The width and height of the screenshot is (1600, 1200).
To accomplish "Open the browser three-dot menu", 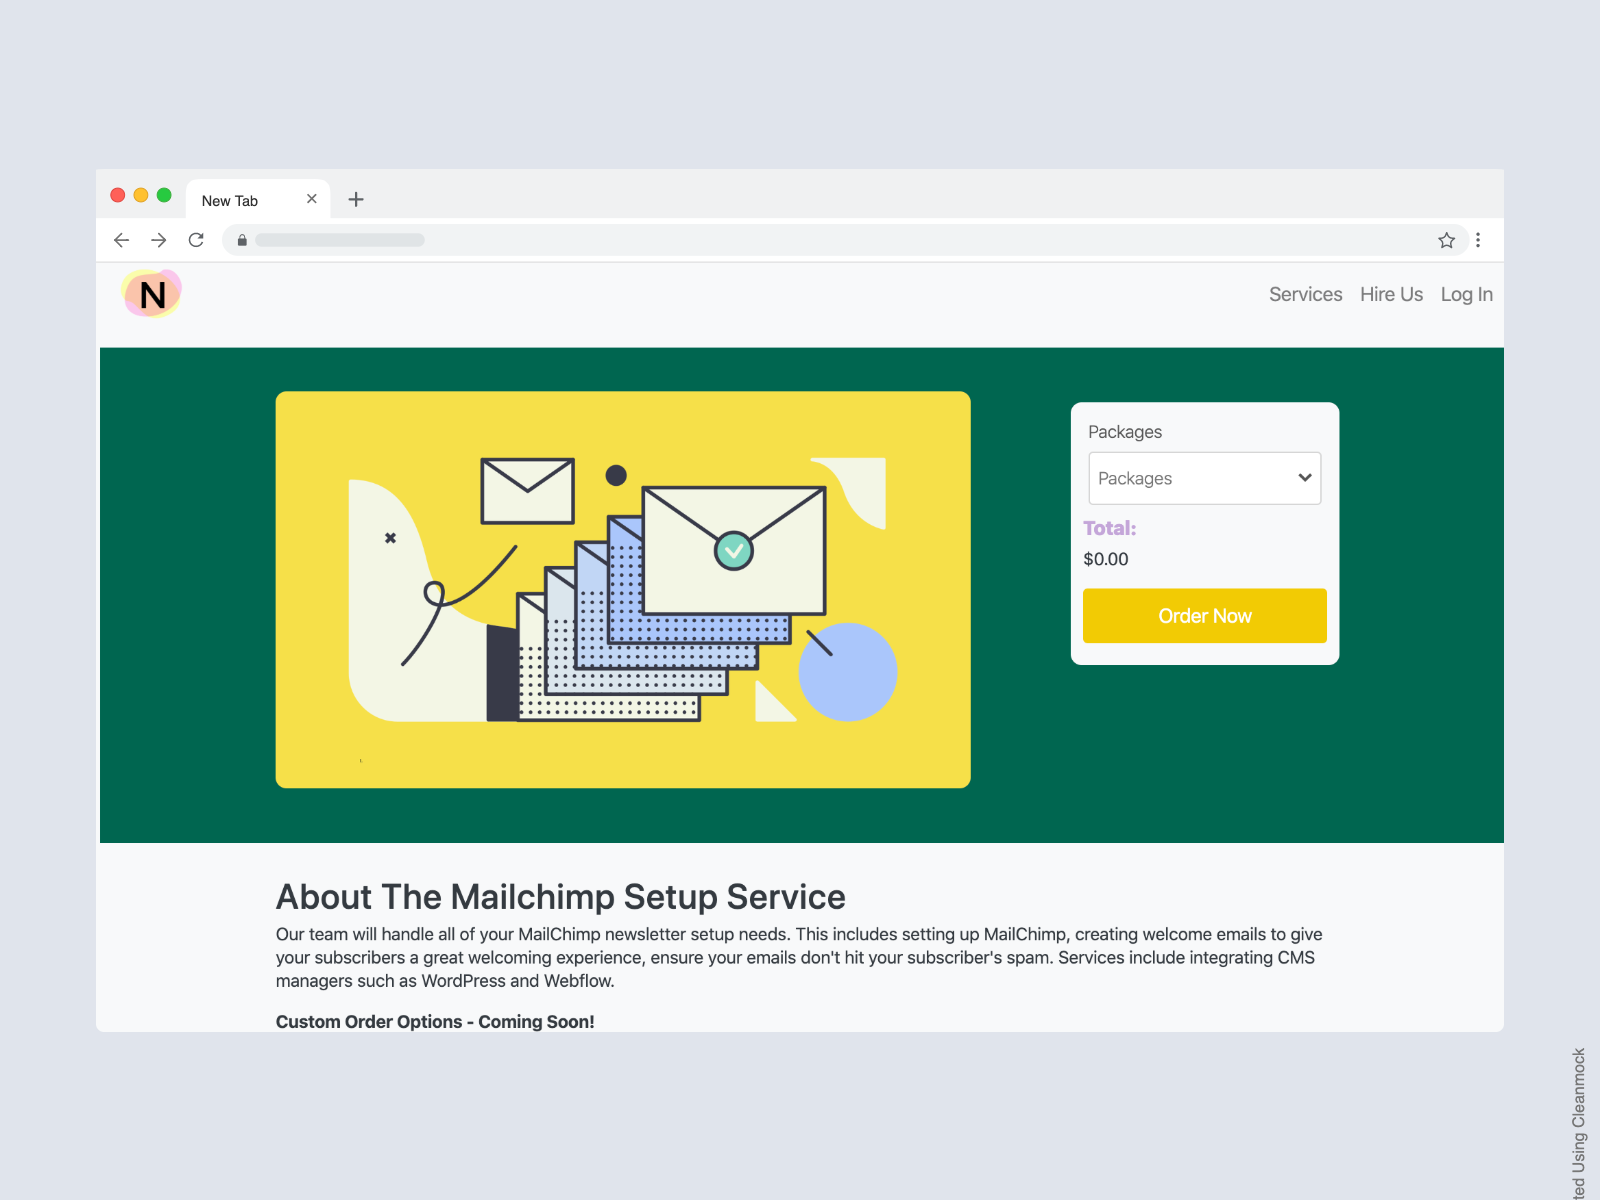I will point(1478,240).
